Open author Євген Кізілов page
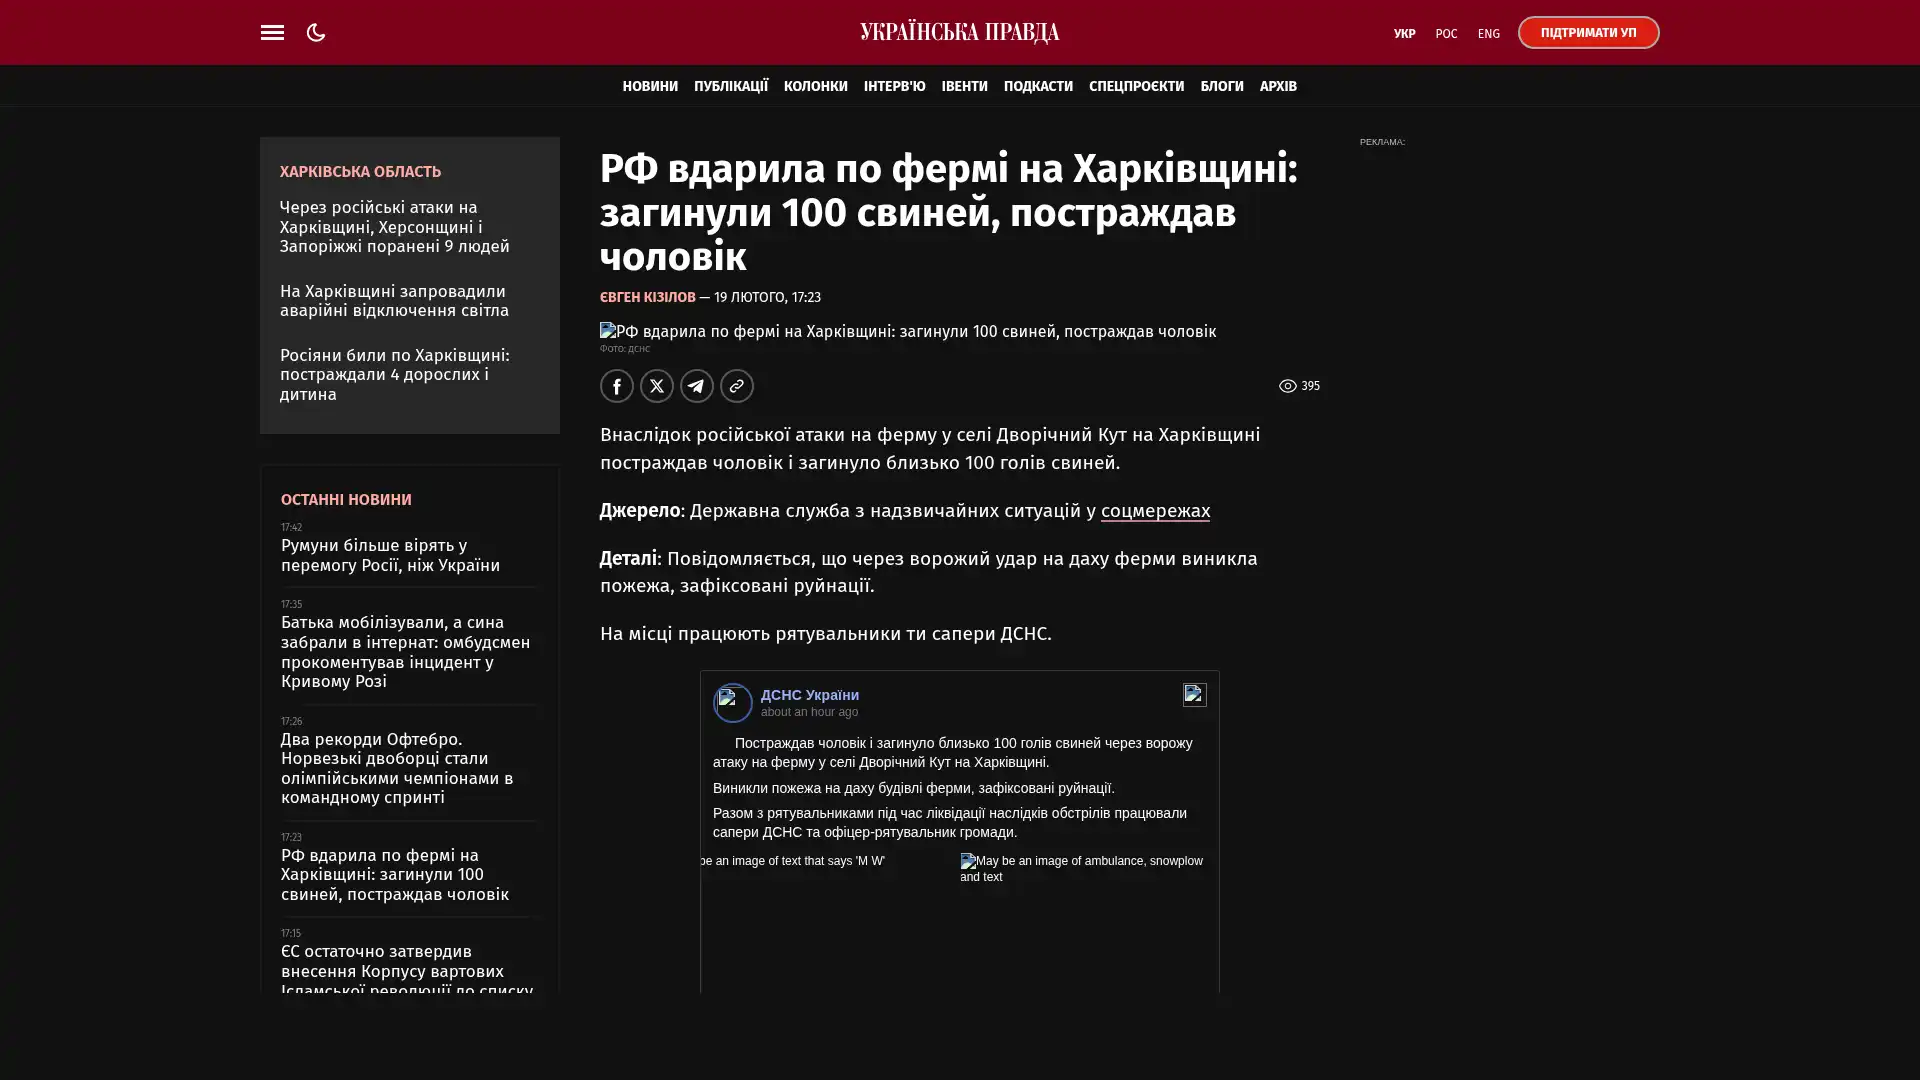The image size is (1920, 1080). point(647,297)
